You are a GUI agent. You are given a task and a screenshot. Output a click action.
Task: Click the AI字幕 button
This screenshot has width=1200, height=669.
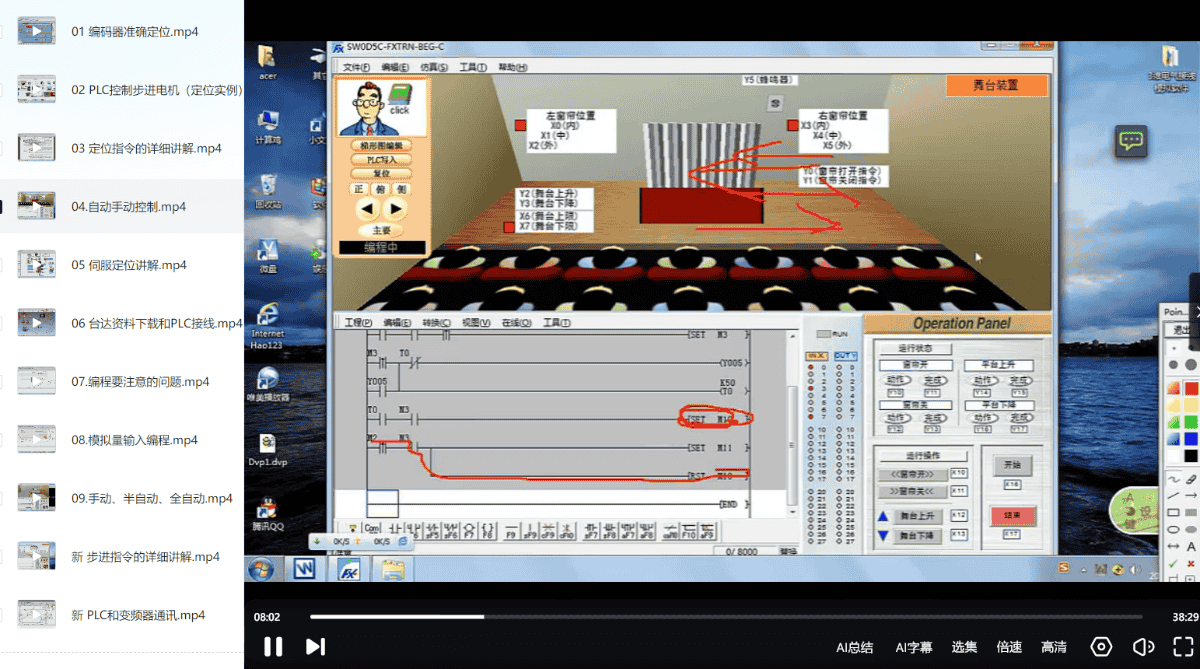click(x=913, y=647)
